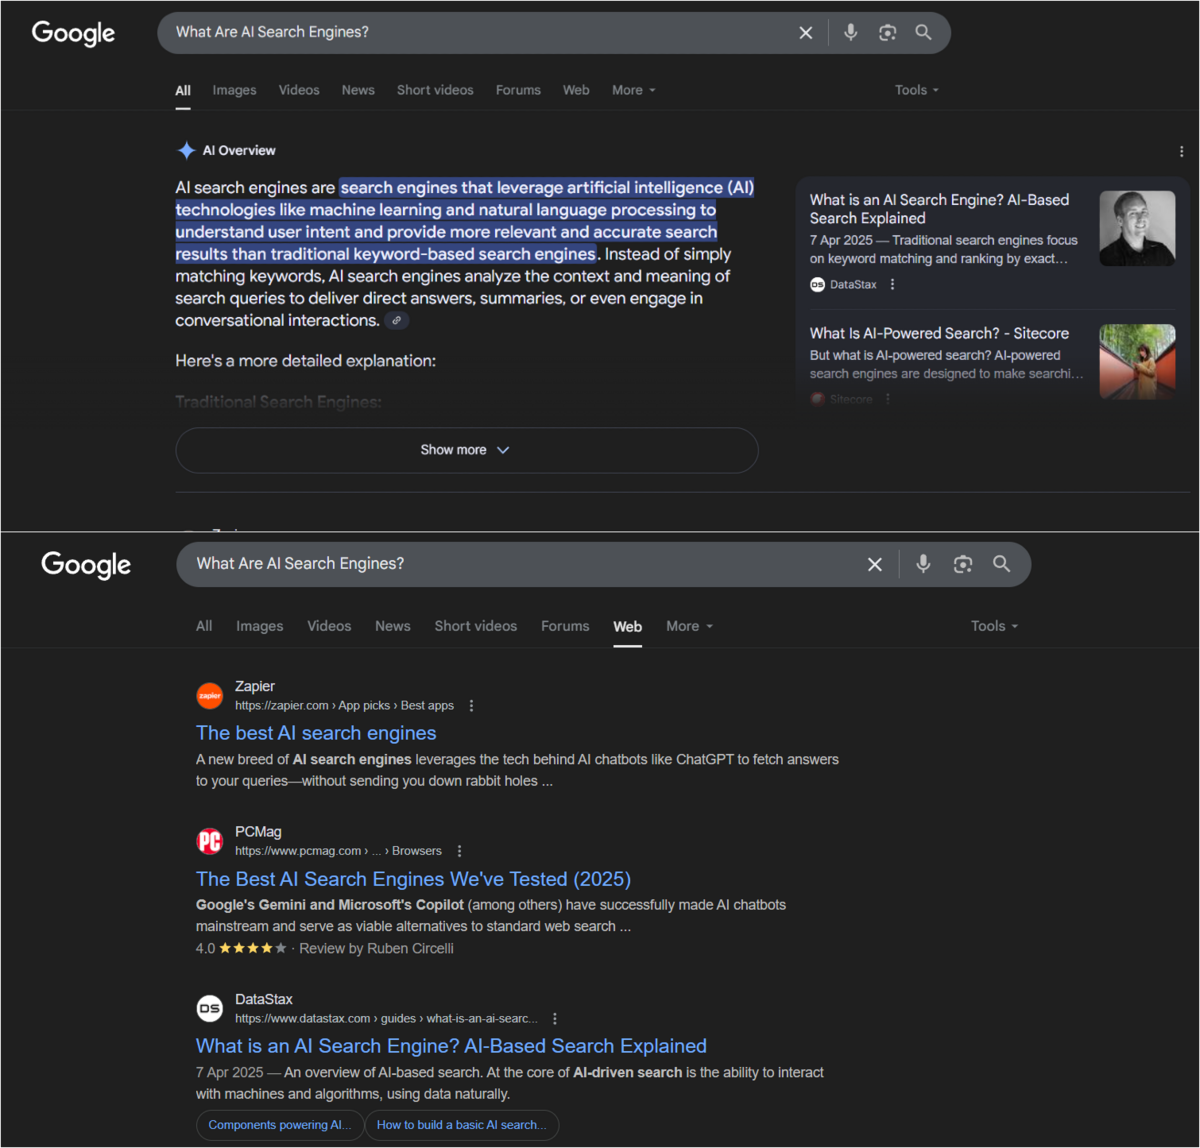Open the Short videos tab in top screenshot

click(435, 90)
